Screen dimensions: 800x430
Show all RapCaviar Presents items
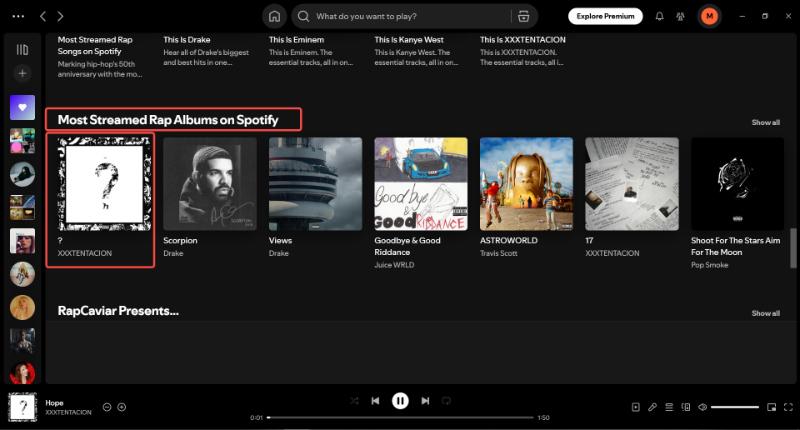click(x=765, y=313)
